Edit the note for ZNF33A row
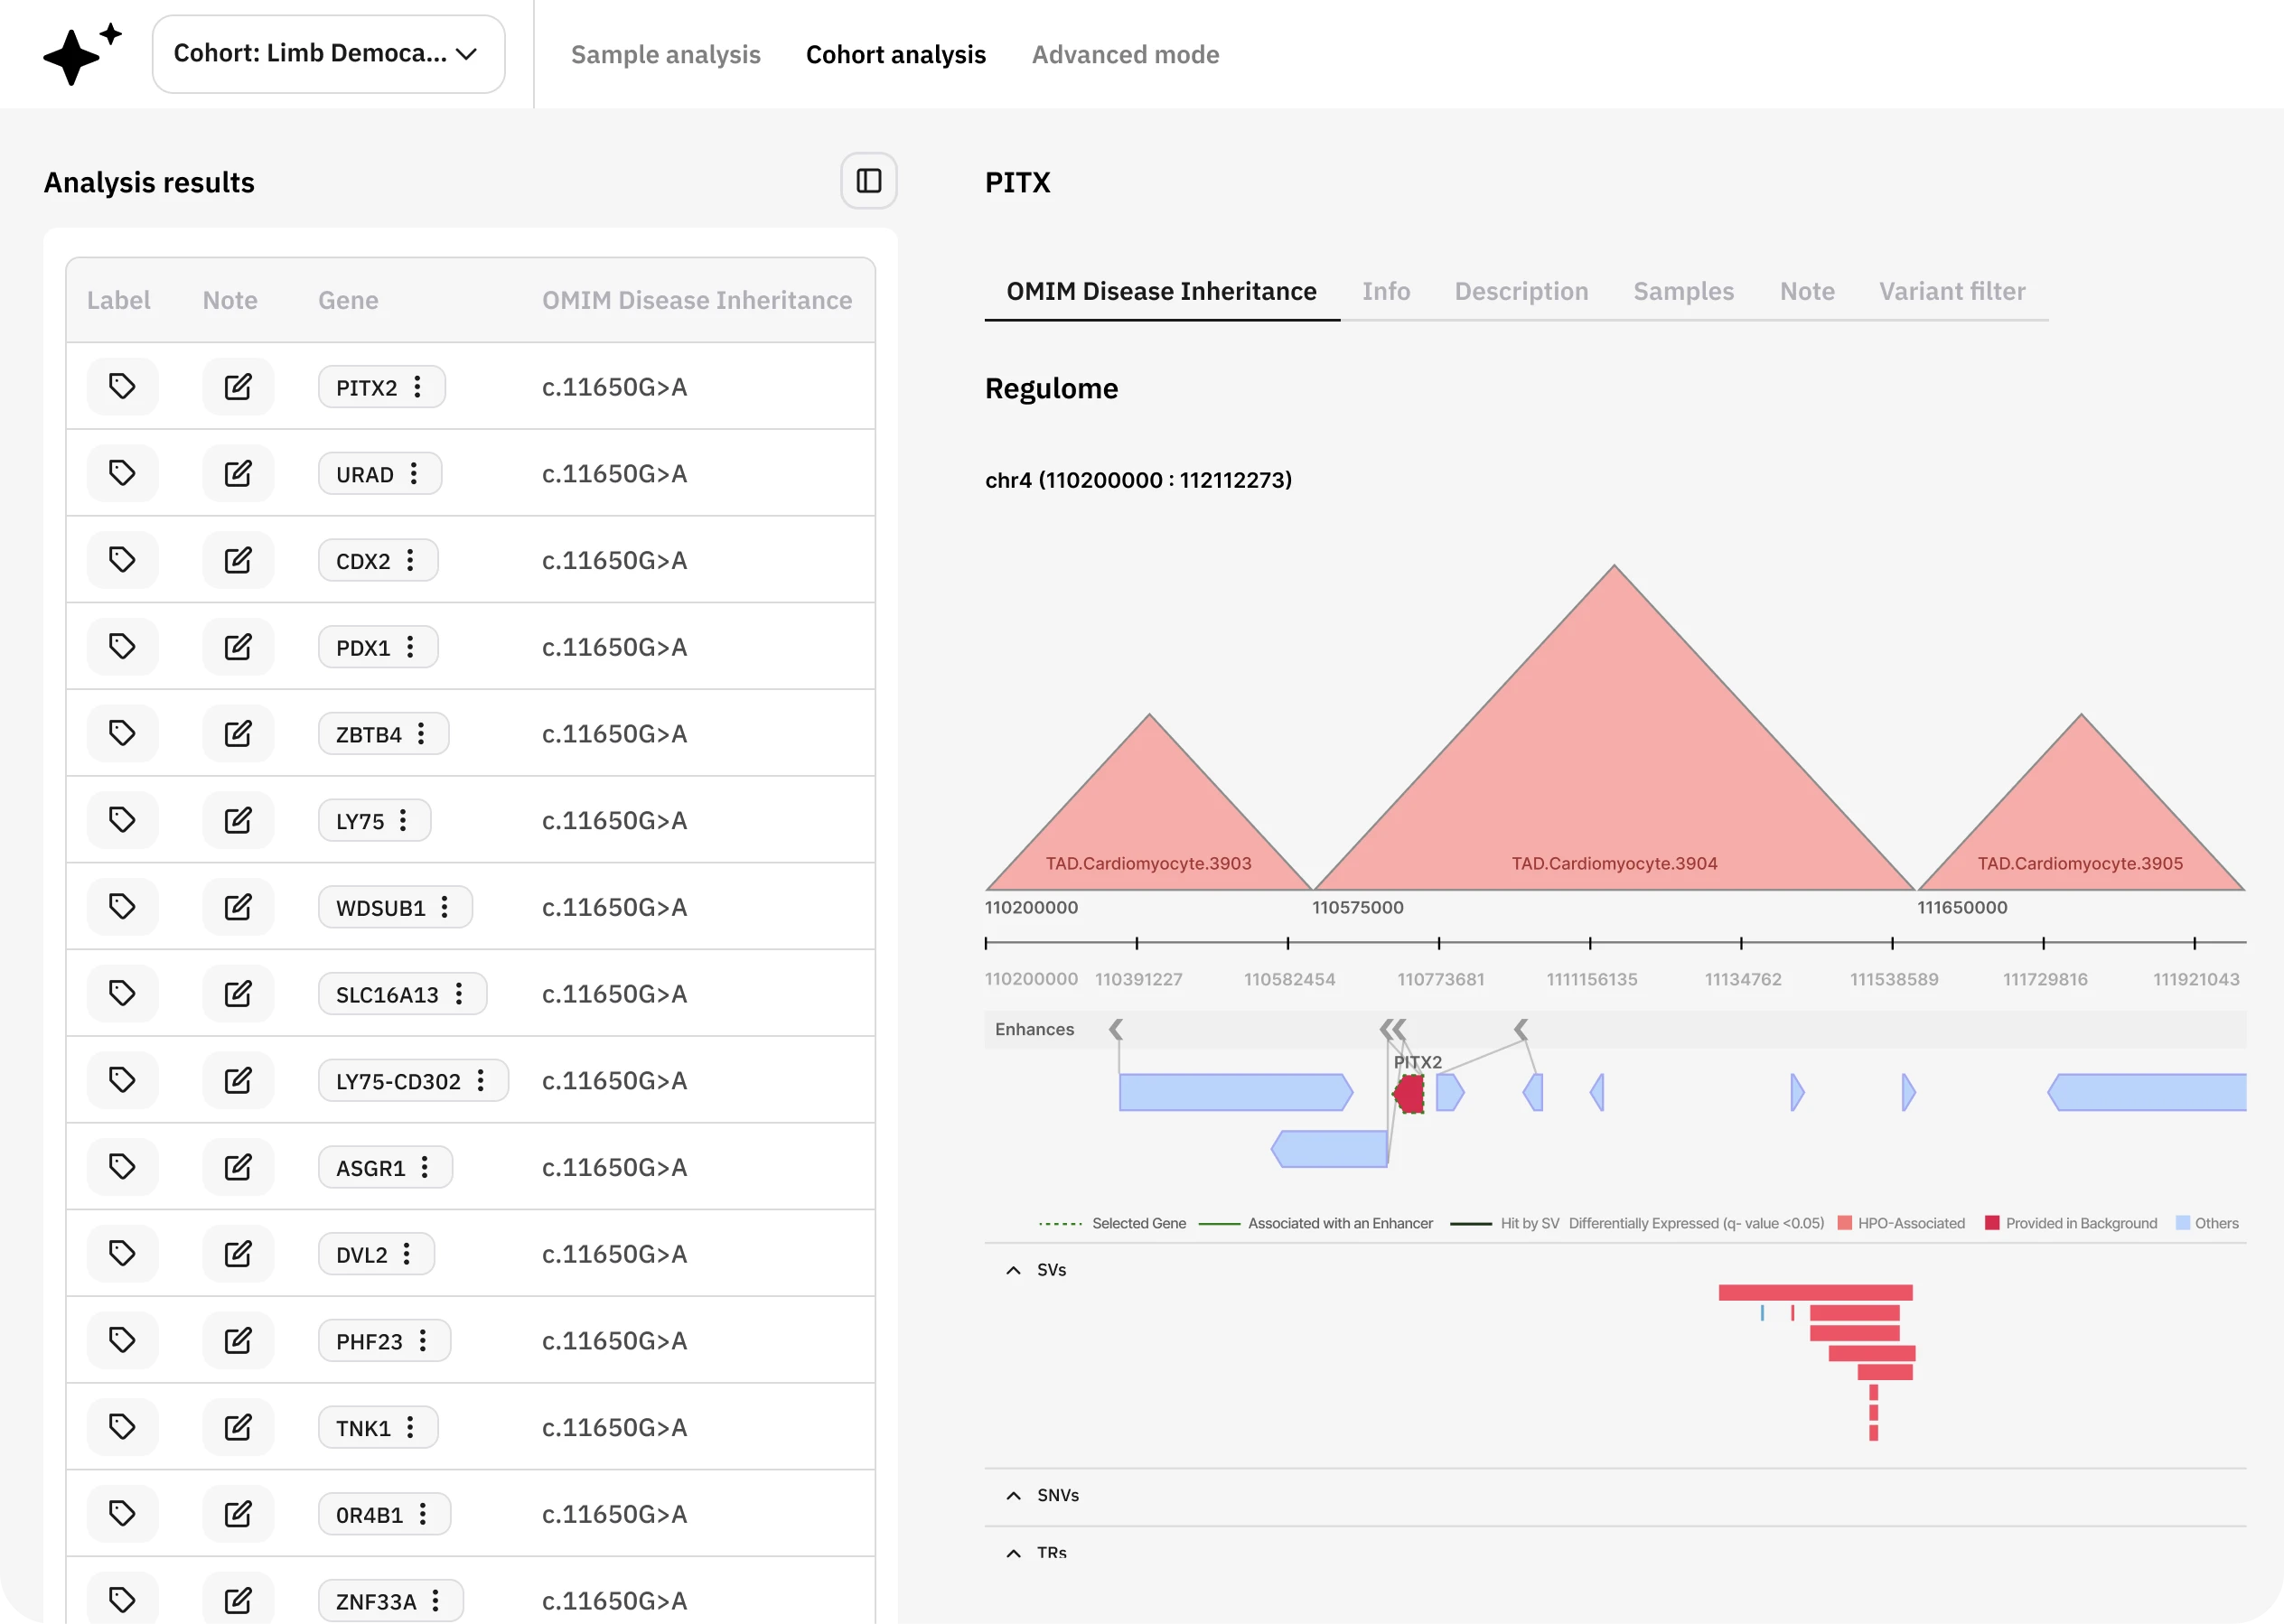2284x1624 pixels. click(x=238, y=1600)
